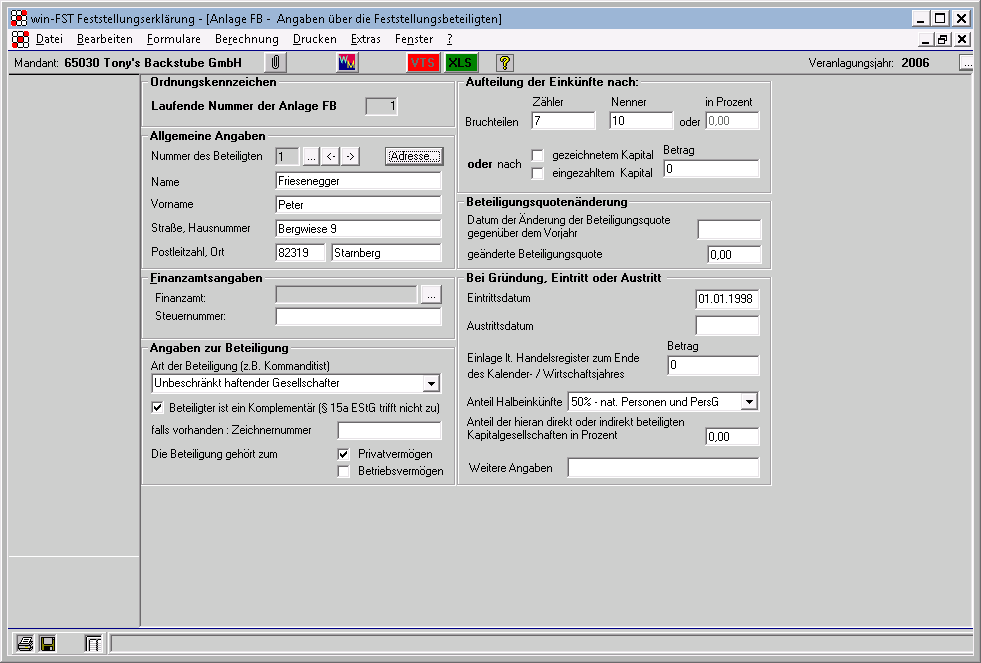
Task: Click the paperclip attachment icon
Action: coord(275,63)
